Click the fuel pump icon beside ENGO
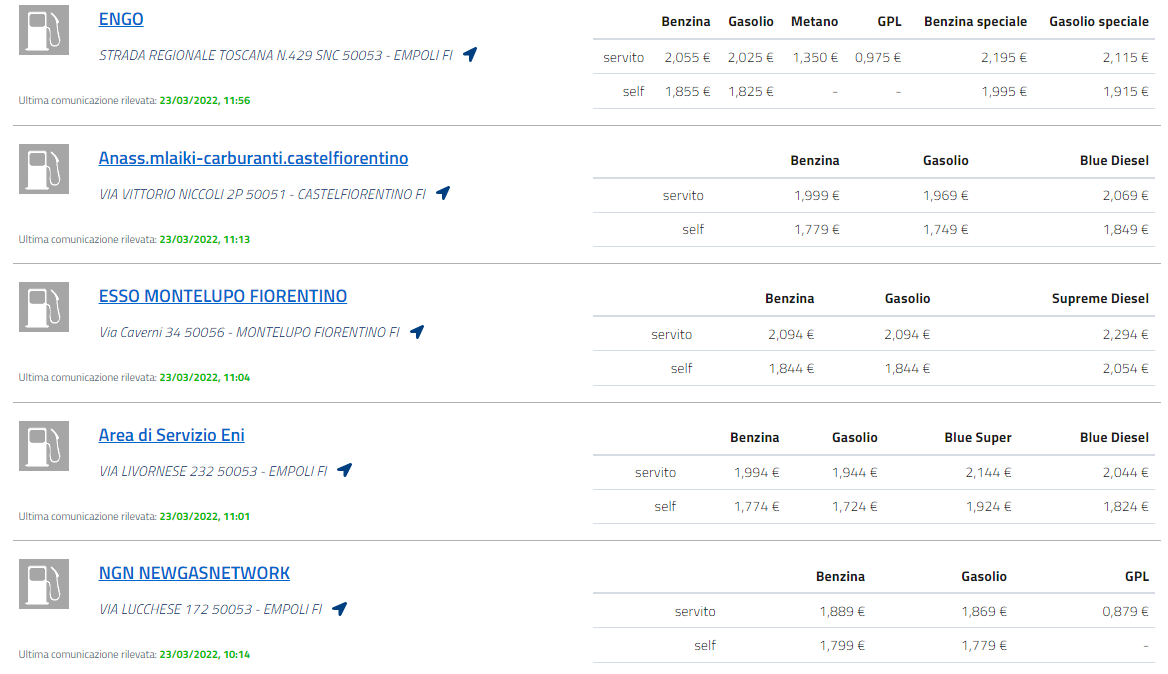 point(44,30)
